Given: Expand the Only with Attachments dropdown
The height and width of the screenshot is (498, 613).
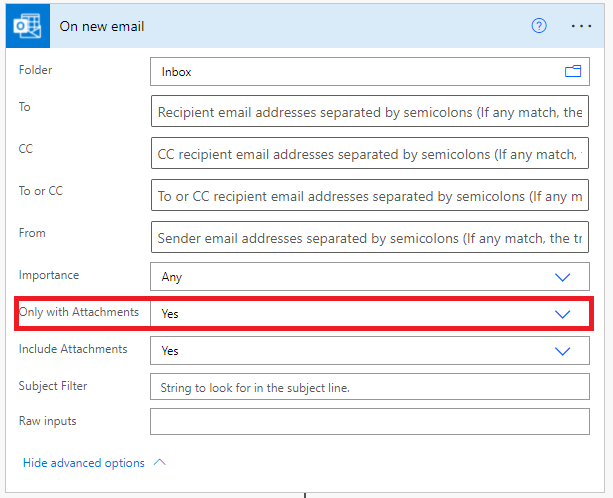Looking at the screenshot, I should [370, 314].
